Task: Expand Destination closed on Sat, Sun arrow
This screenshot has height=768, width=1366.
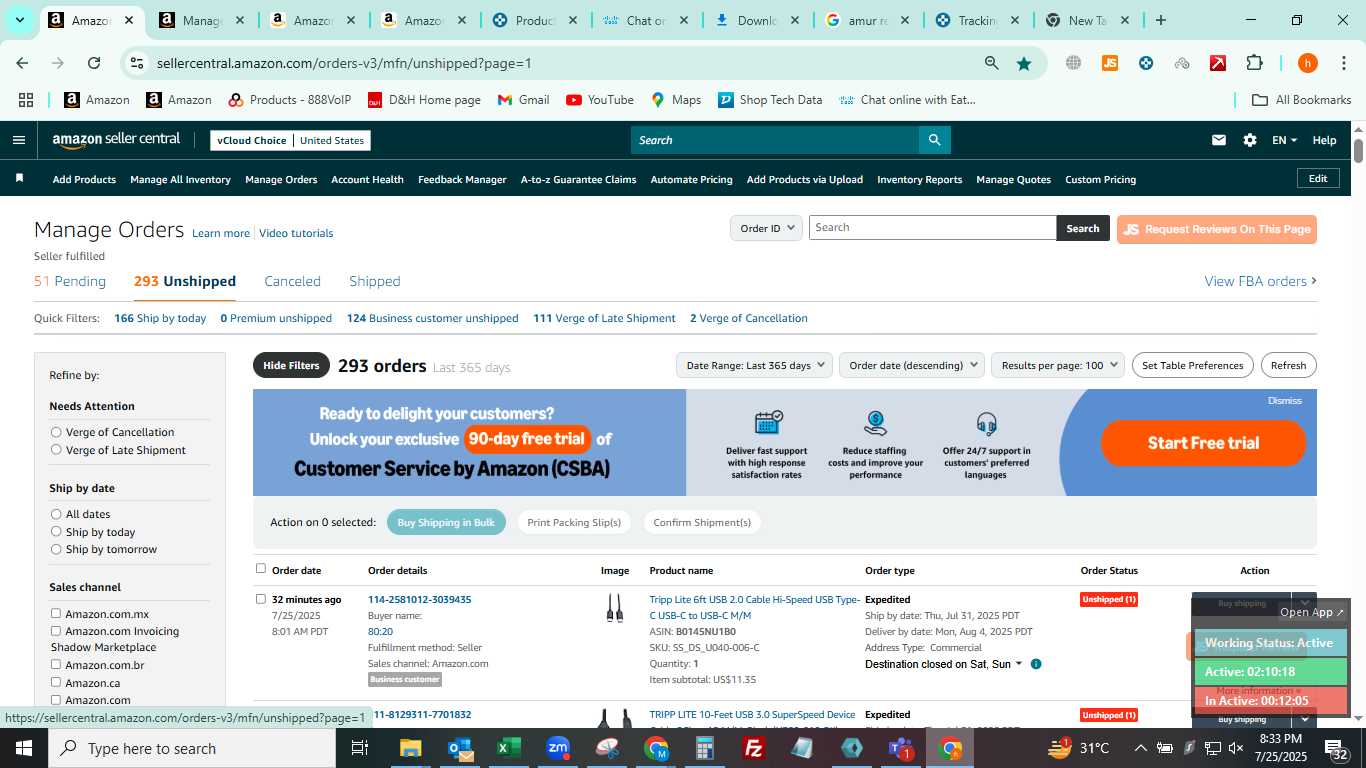Action: [x=1019, y=664]
